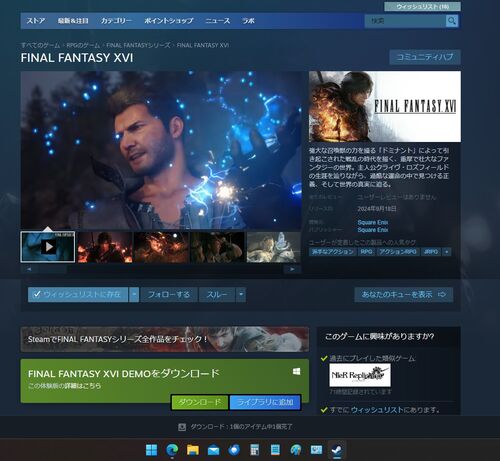
Task: Click the arrow icon on あなたのキューを表示
Action: (x=442, y=294)
